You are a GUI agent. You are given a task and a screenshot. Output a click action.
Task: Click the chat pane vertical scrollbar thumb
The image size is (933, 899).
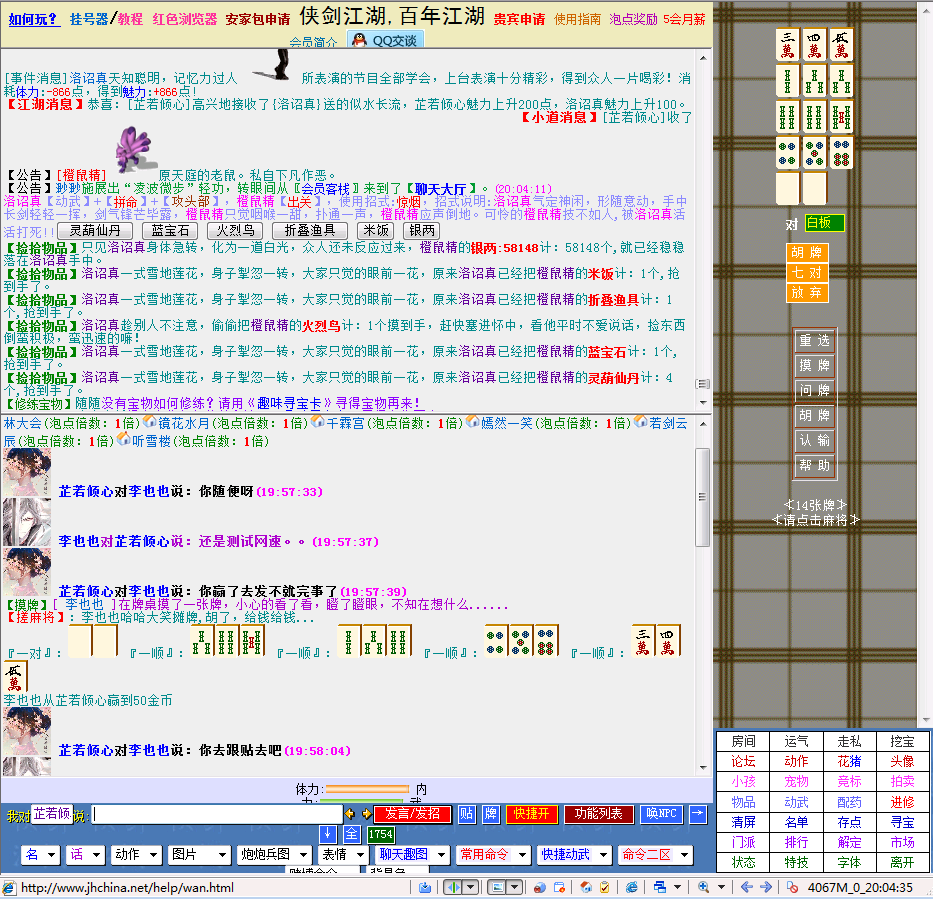(702, 497)
